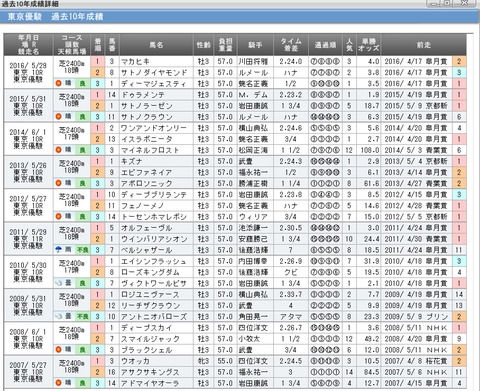The image size is (480, 391).
Task: Select horse name キズナ
Action: pos(132,161)
